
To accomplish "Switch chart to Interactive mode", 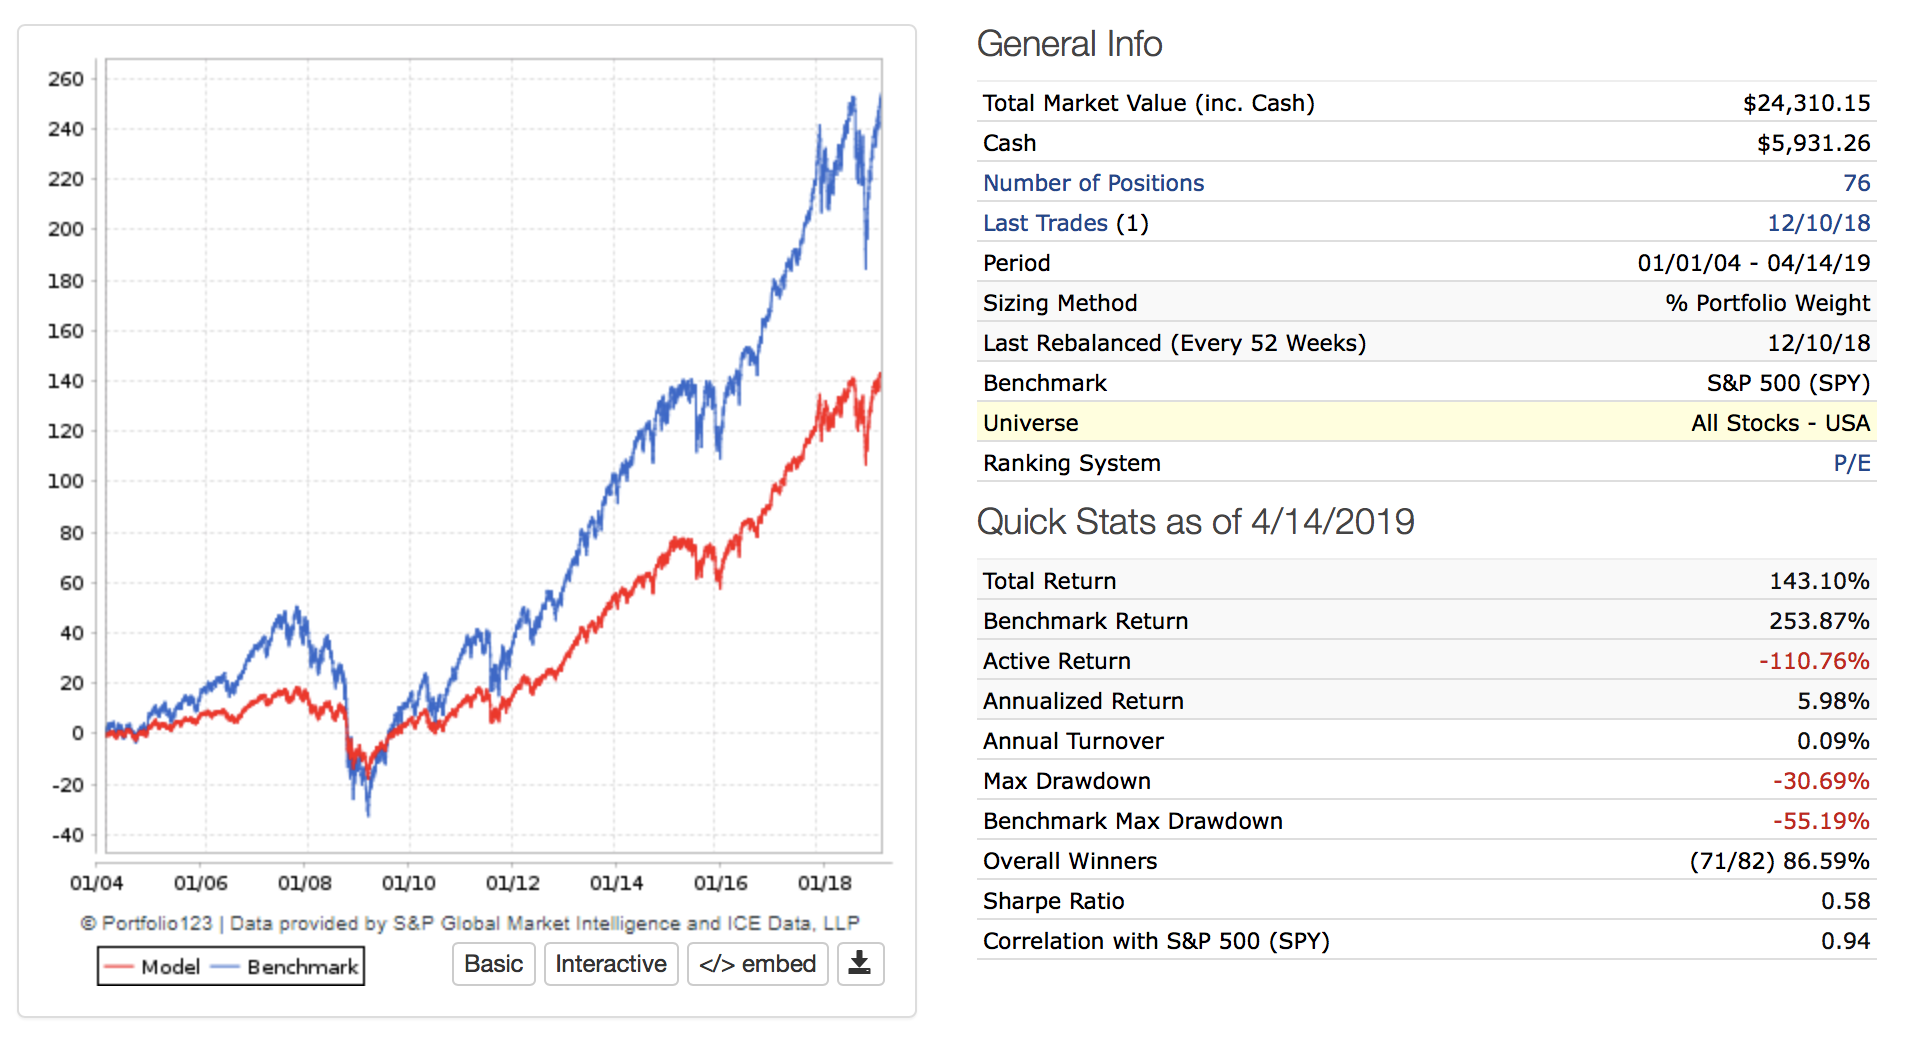I will [x=610, y=964].
